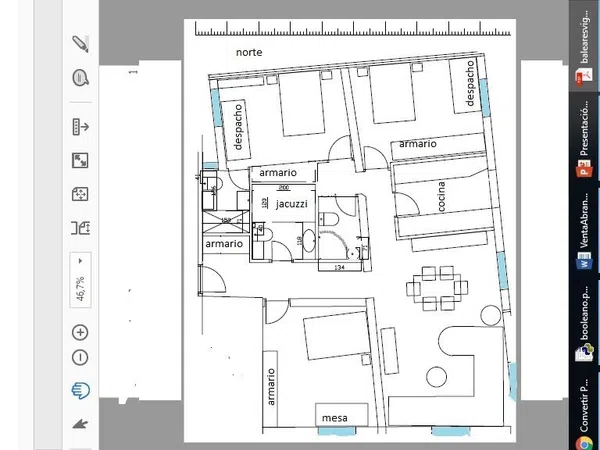Click 'armario' label above the jacuzzi
600x450 pixels.
click(x=278, y=173)
